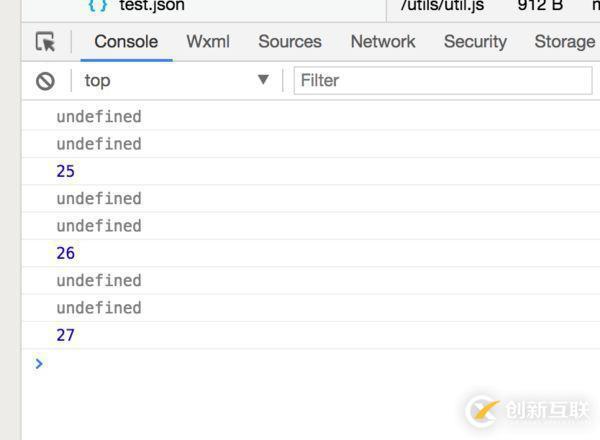Screen dimensions: 600x440
Task: Click the curly-braces icon beside test.json
Action: point(97,6)
